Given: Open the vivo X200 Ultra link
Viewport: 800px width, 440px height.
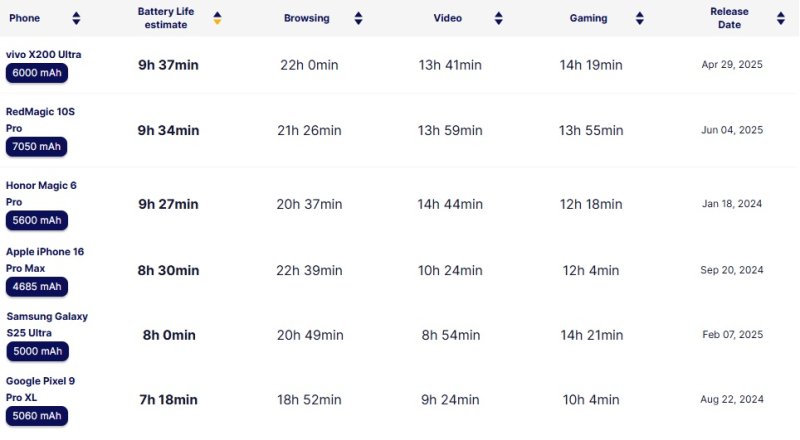Looking at the screenshot, I should [44, 54].
